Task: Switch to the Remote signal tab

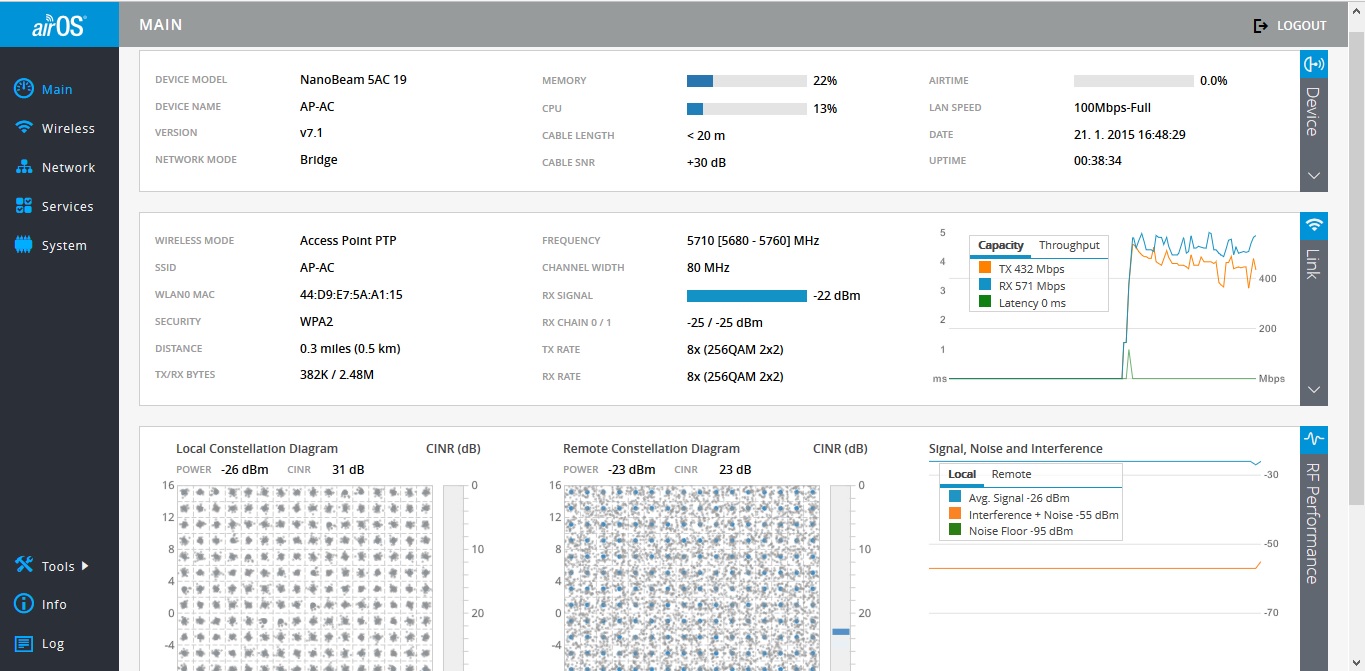Action: [x=1011, y=474]
